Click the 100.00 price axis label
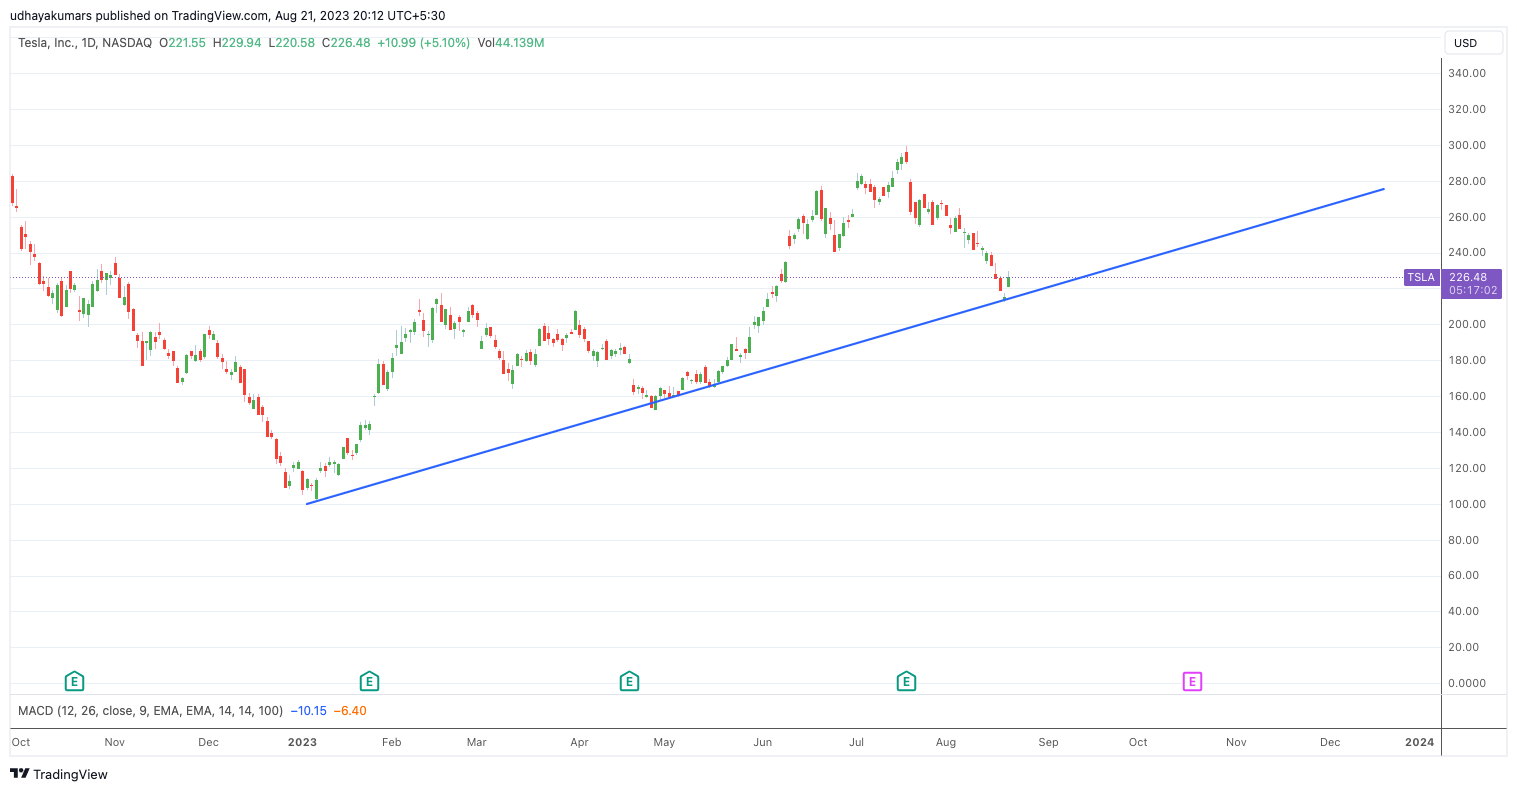 (x=1466, y=504)
